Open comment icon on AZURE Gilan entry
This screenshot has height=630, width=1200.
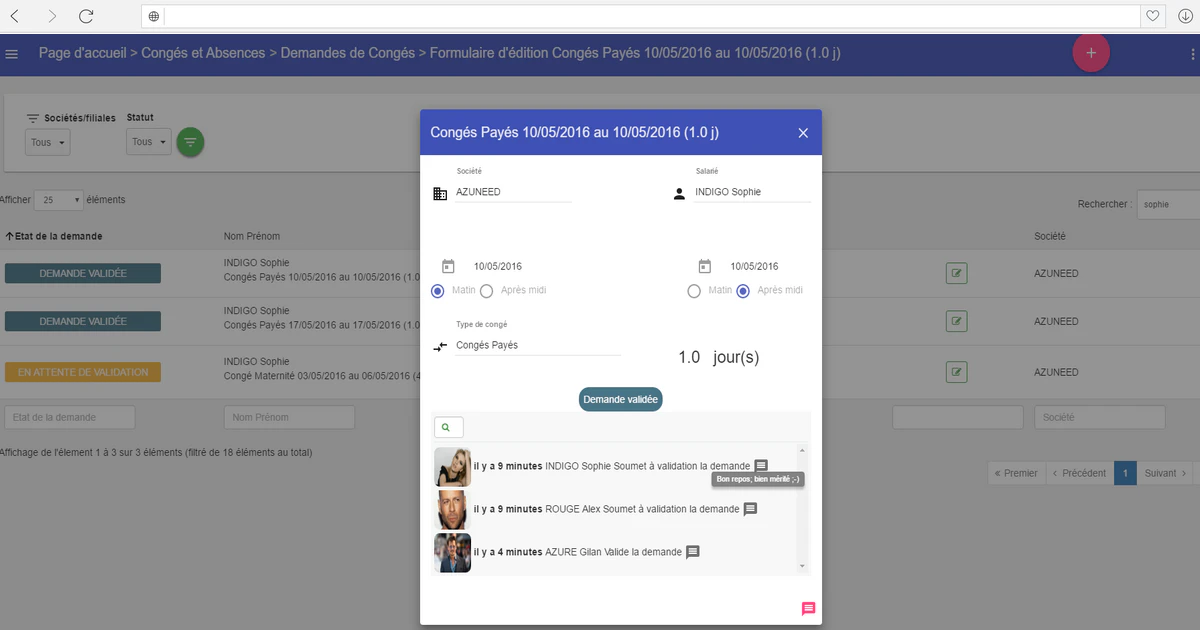(x=692, y=552)
